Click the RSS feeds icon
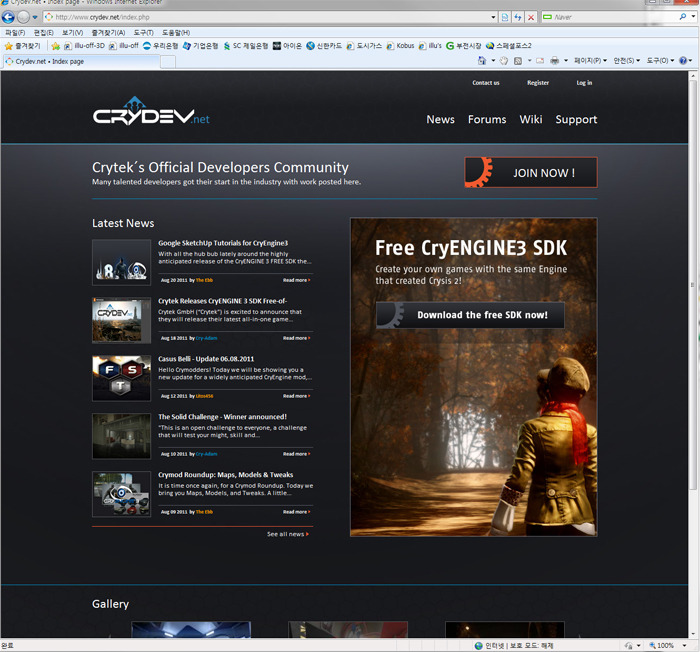700x652 pixels. pyautogui.click(x=518, y=61)
